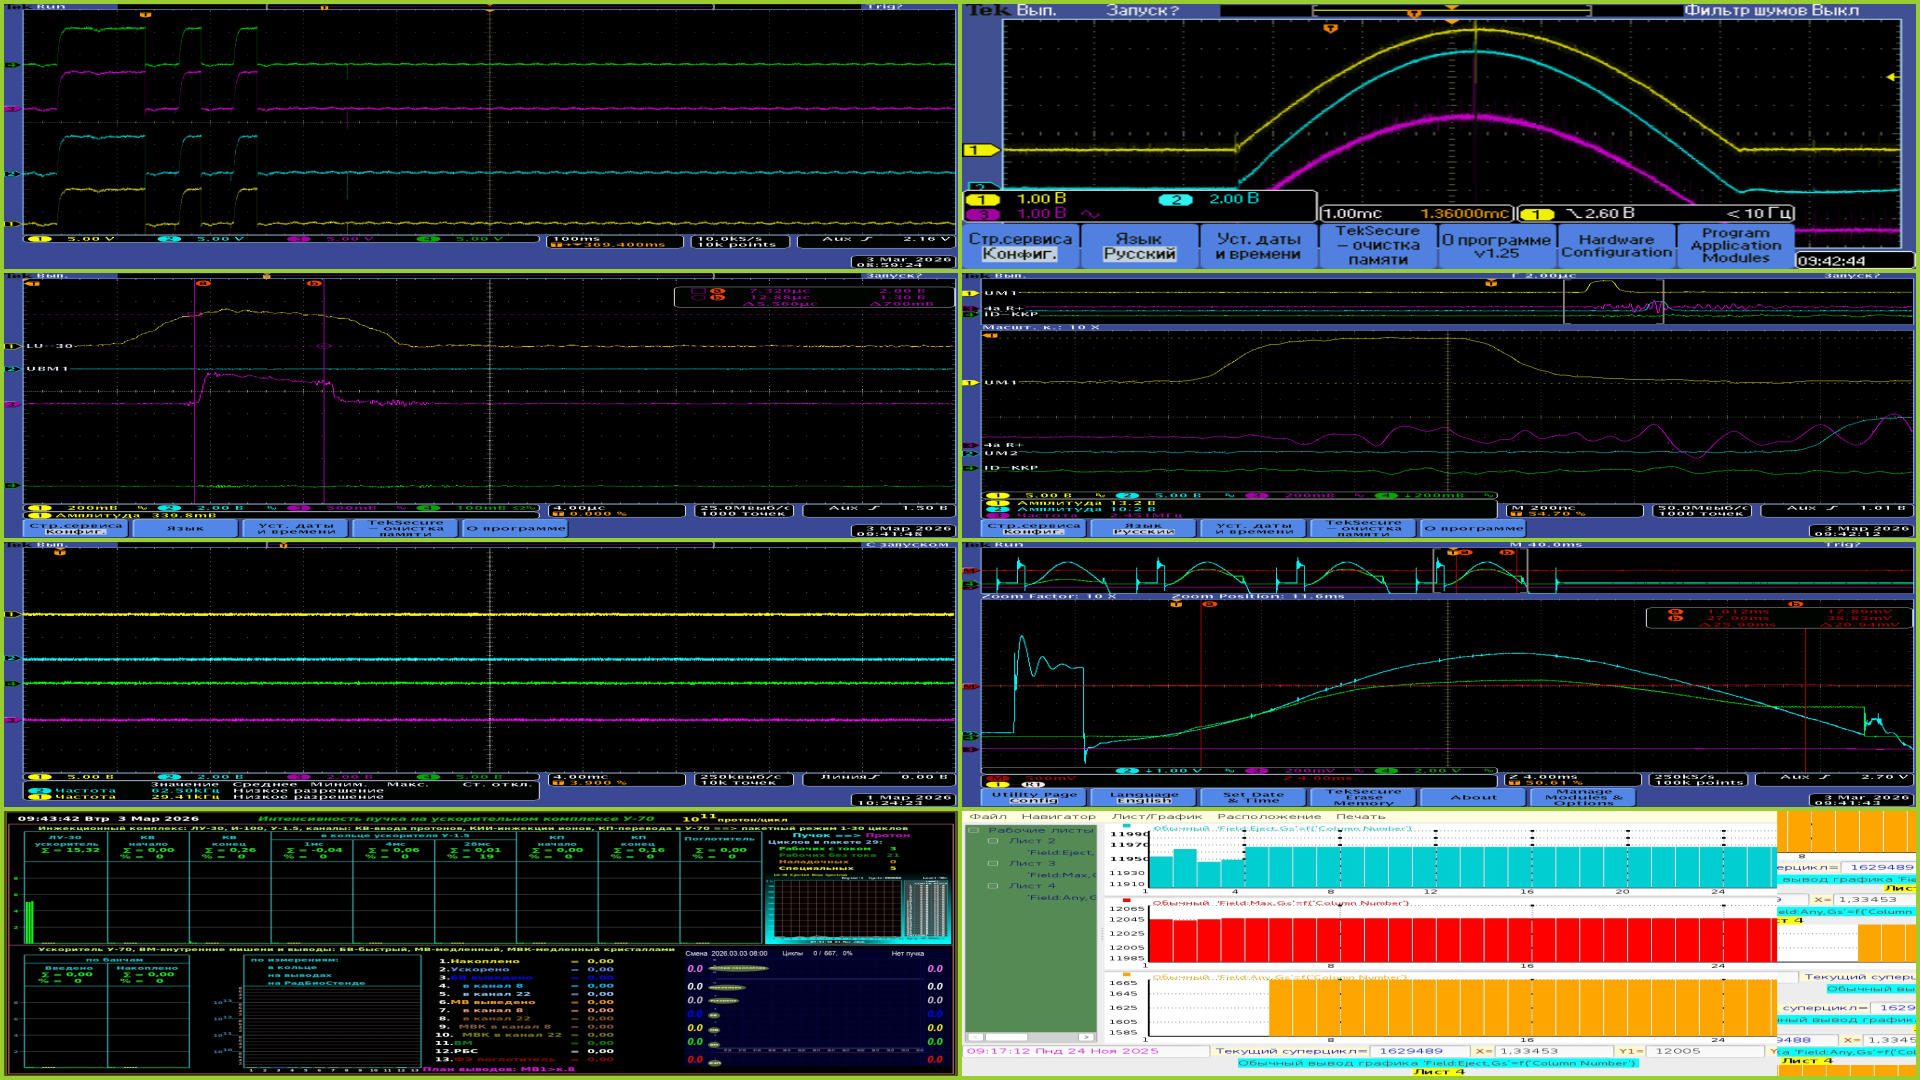Click the yellow channel 1 ground marker on large Tek display
The height and width of the screenshot is (1080, 1920).
pyautogui.click(x=979, y=150)
